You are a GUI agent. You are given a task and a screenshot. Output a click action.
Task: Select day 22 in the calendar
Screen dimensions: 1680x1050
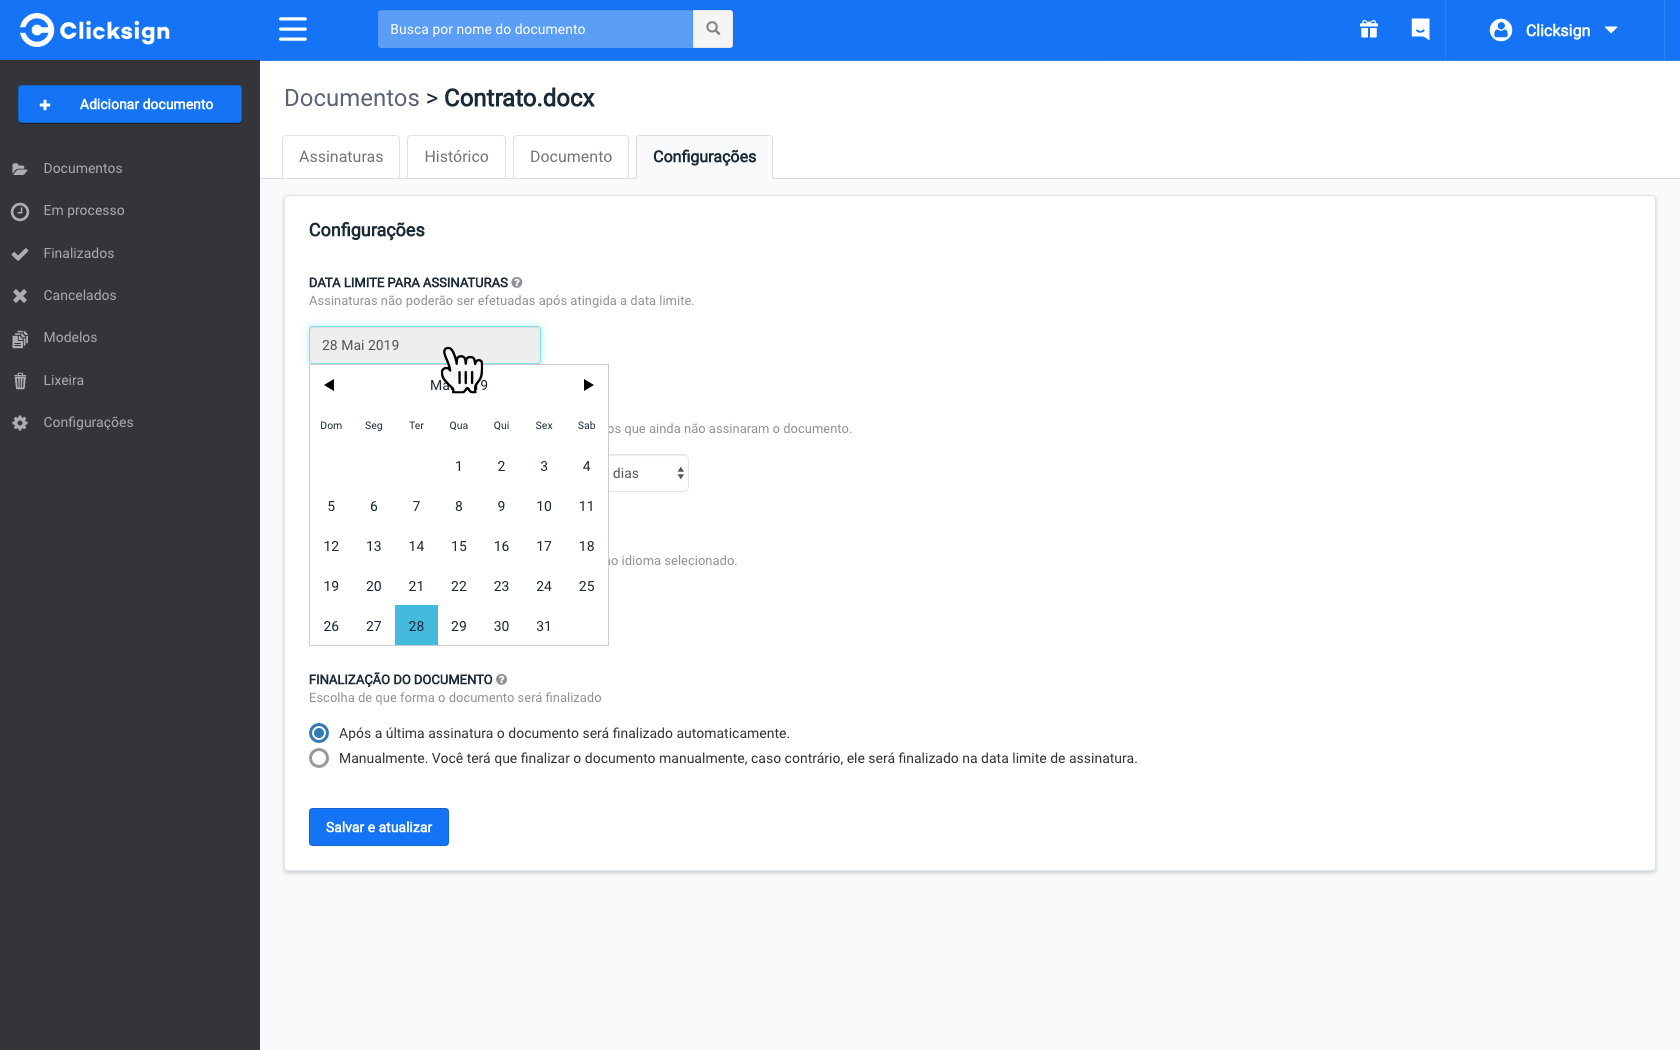pos(459,586)
